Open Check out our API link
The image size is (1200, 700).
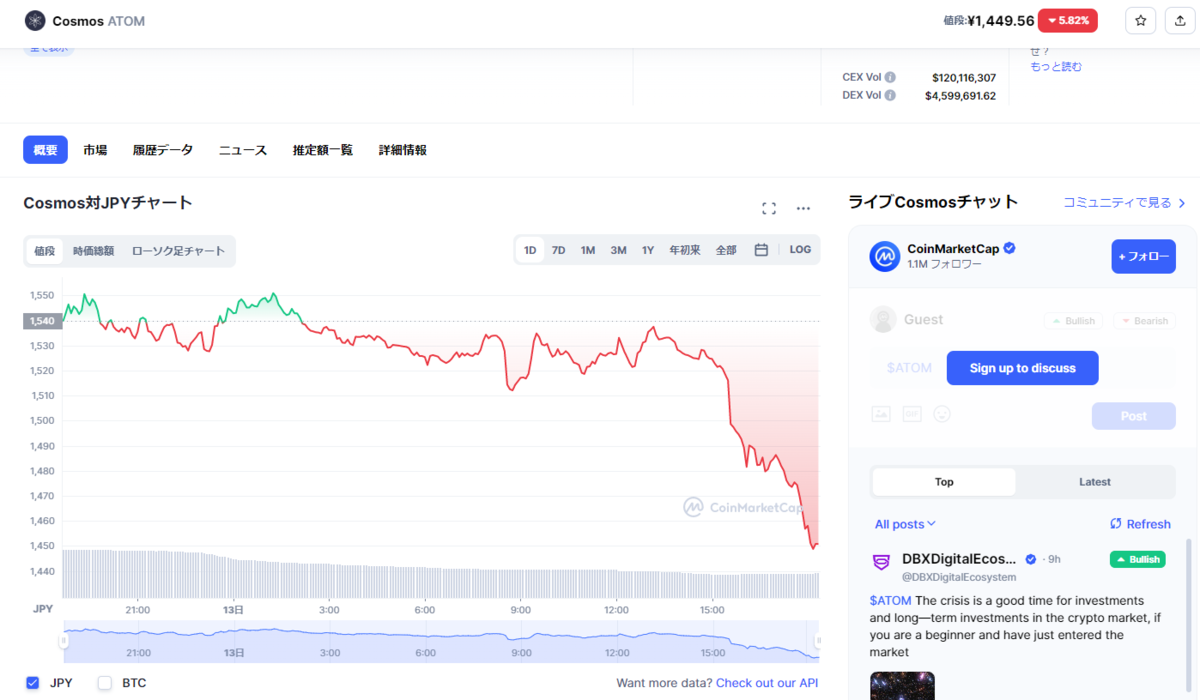[x=767, y=683]
